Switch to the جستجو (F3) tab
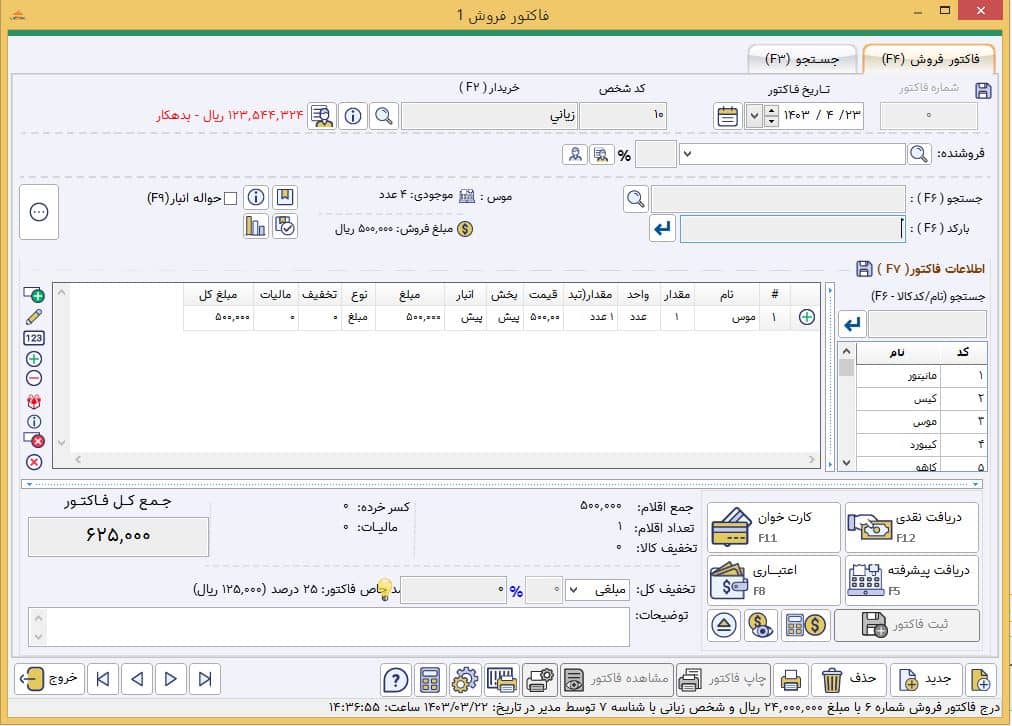The height and width of the screenshot is (726, 1012). coord(802,59)
